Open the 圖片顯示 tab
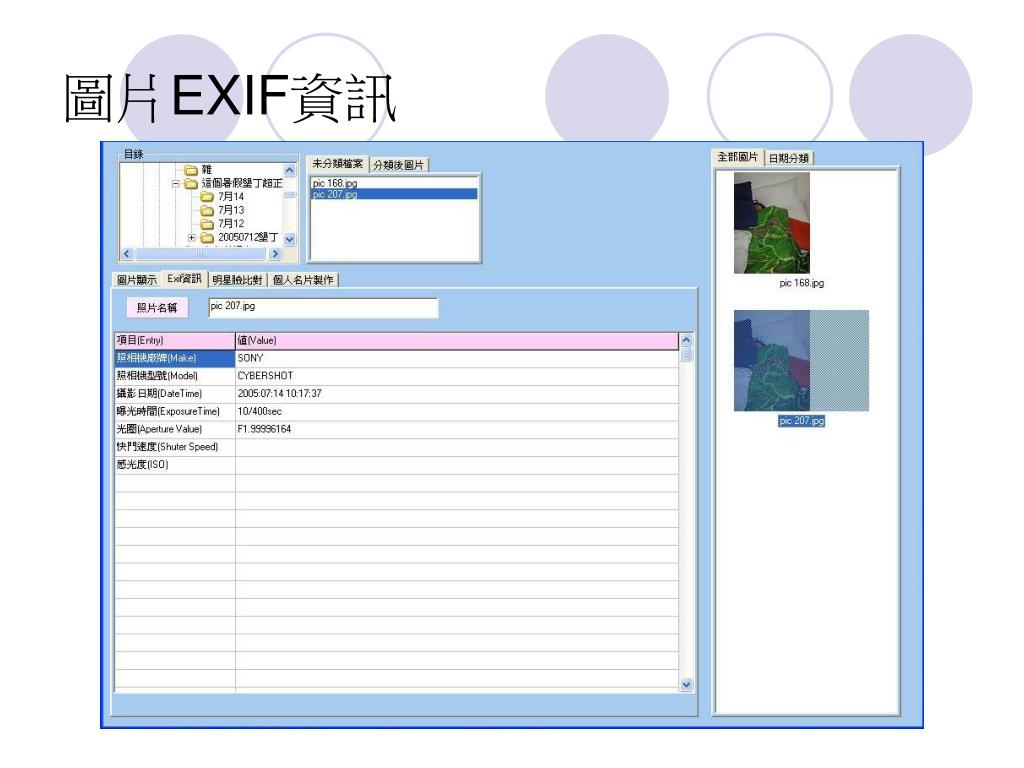The height and width of the screenshot is (768, 1024). tap(136, 280)
